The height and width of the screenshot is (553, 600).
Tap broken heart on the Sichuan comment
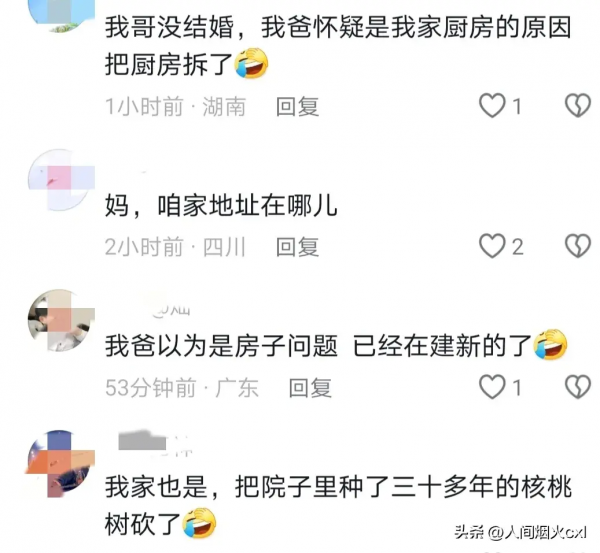coord(578,246)
